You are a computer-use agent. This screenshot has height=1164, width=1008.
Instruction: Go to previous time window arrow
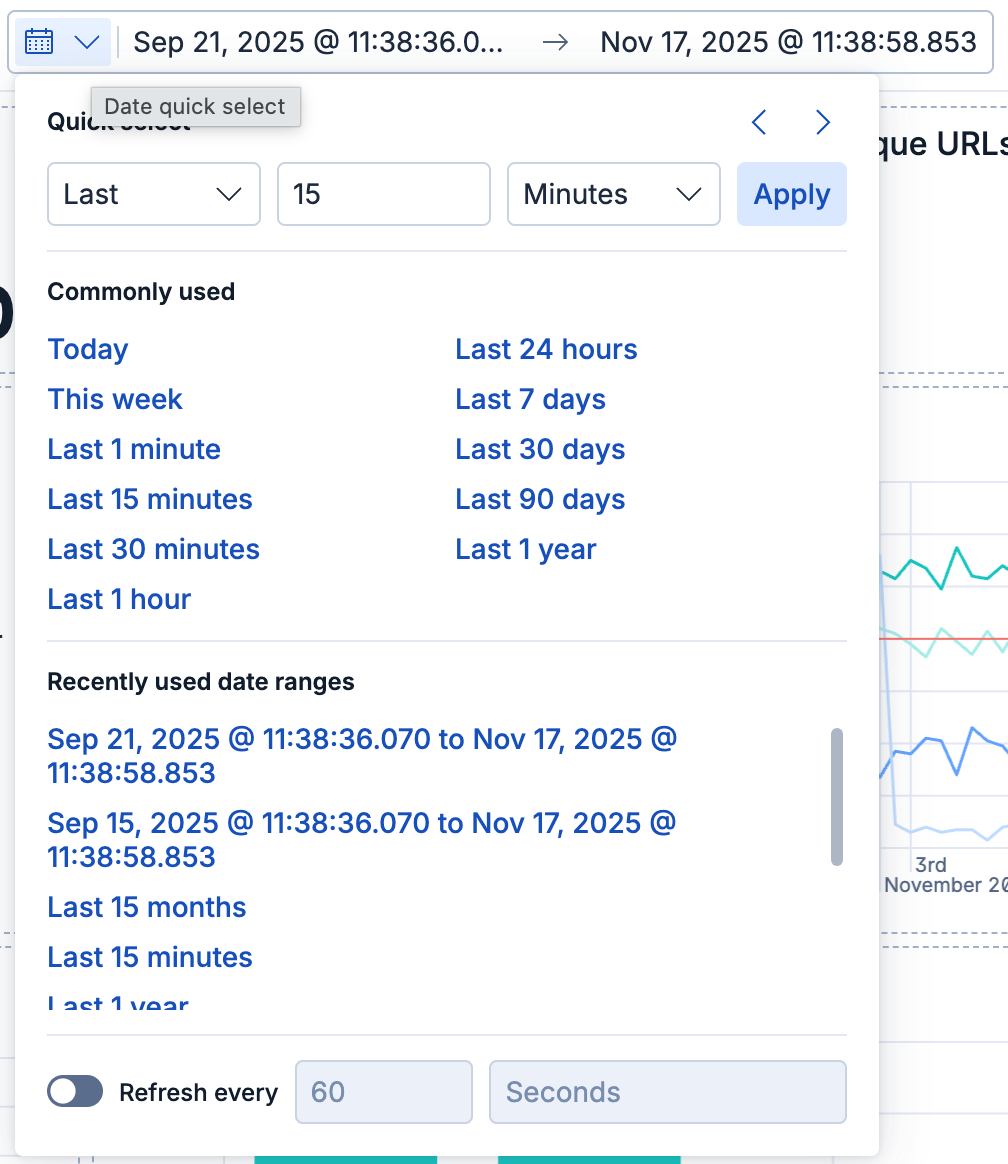coord(760,122)
